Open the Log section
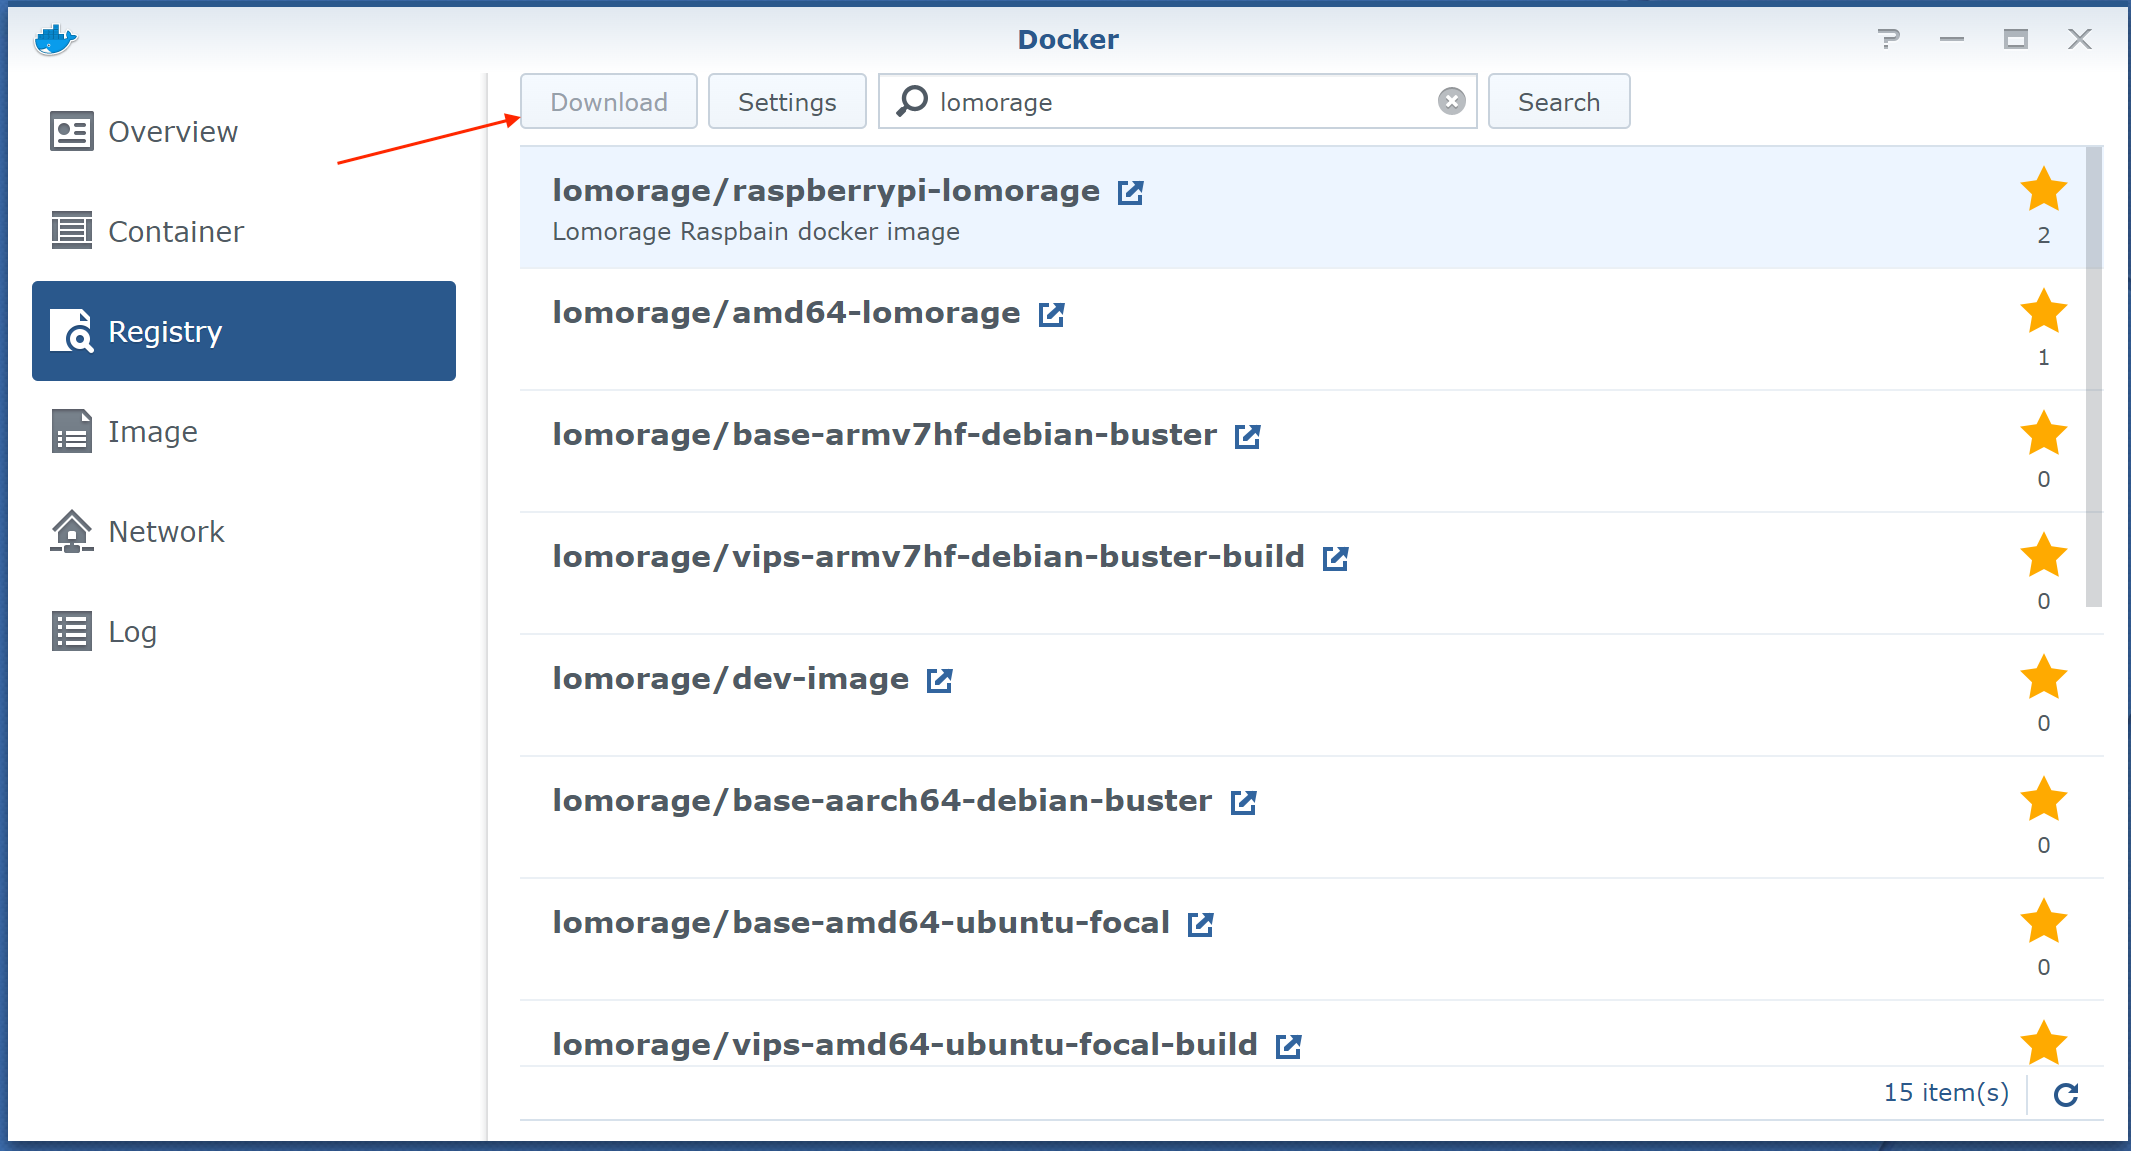This screenshot has height=1151, width=2131. point(244,631)
